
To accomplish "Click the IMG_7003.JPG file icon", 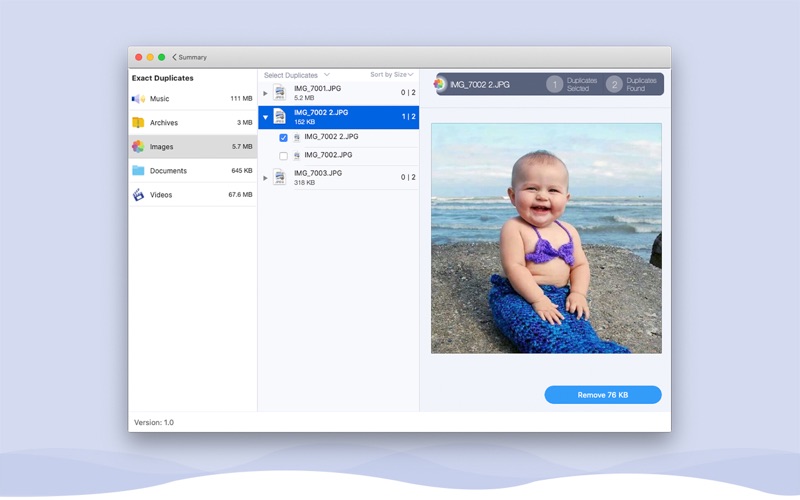I will [x=280, y=178].
